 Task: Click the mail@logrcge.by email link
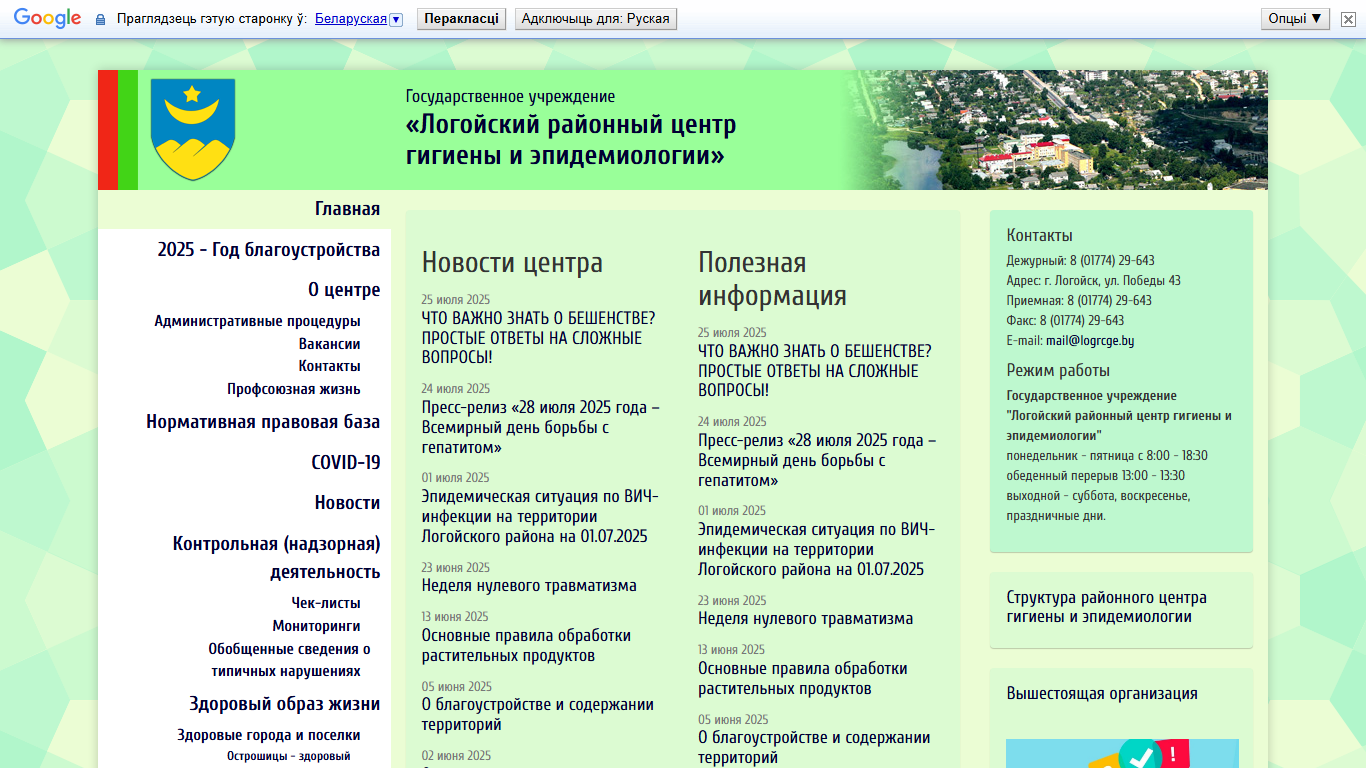pos(1090,341)
